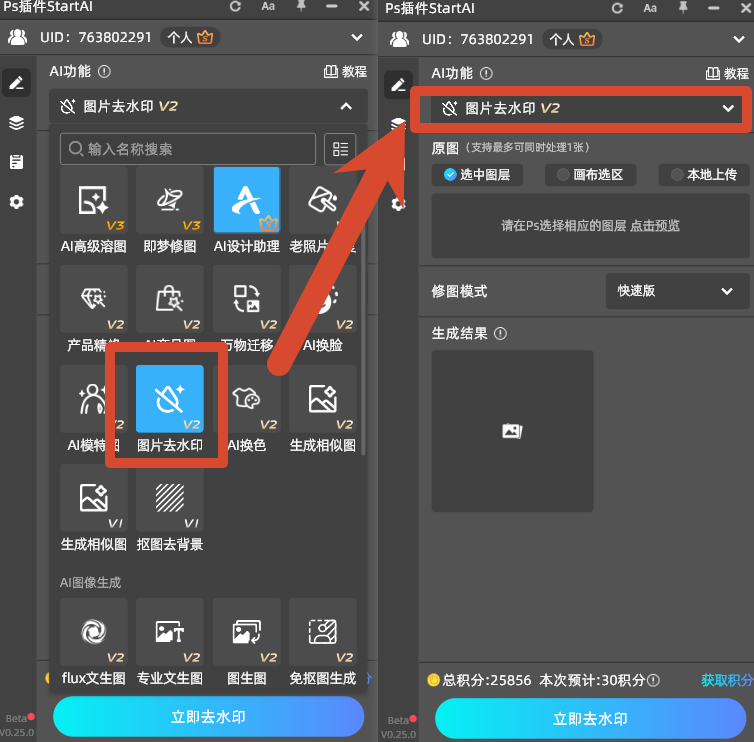
Task: Select 本地上传 radio option
Action: 704,175
